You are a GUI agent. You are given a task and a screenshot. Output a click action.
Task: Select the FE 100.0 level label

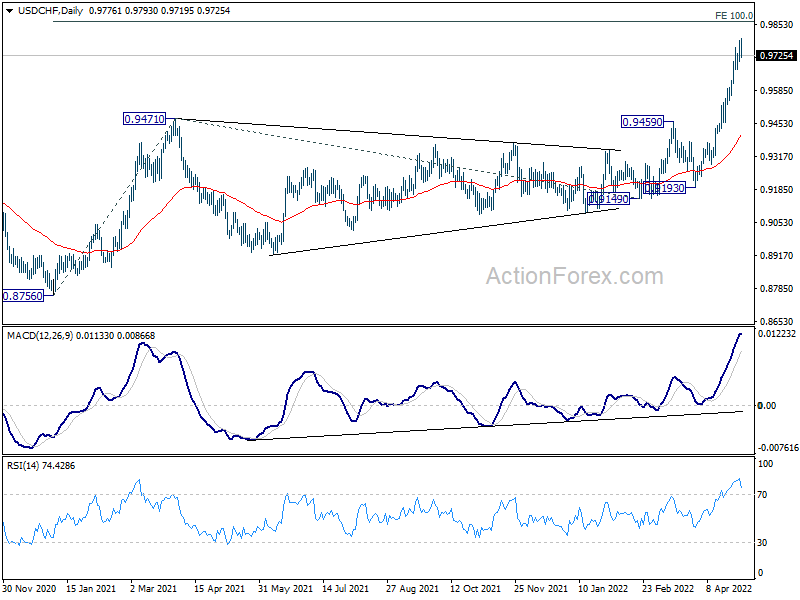[x=734, y=16]
